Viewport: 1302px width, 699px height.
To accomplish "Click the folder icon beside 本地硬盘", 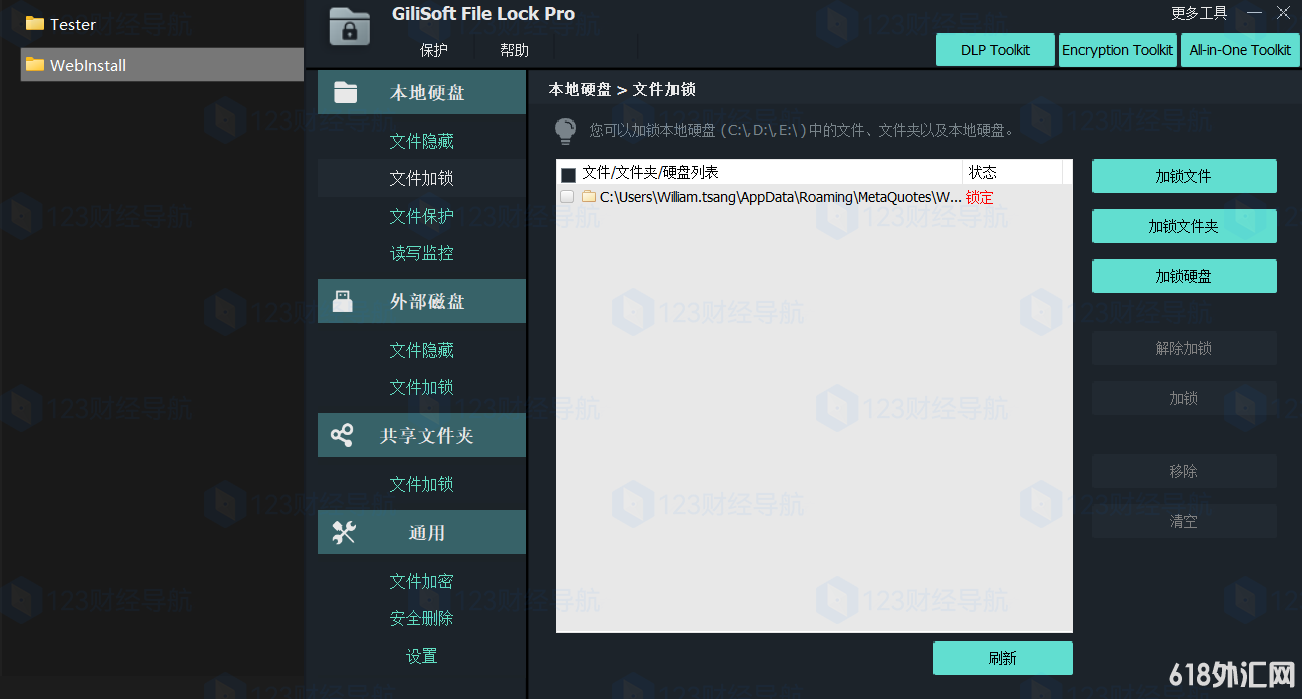I will (x=345, y=92).
